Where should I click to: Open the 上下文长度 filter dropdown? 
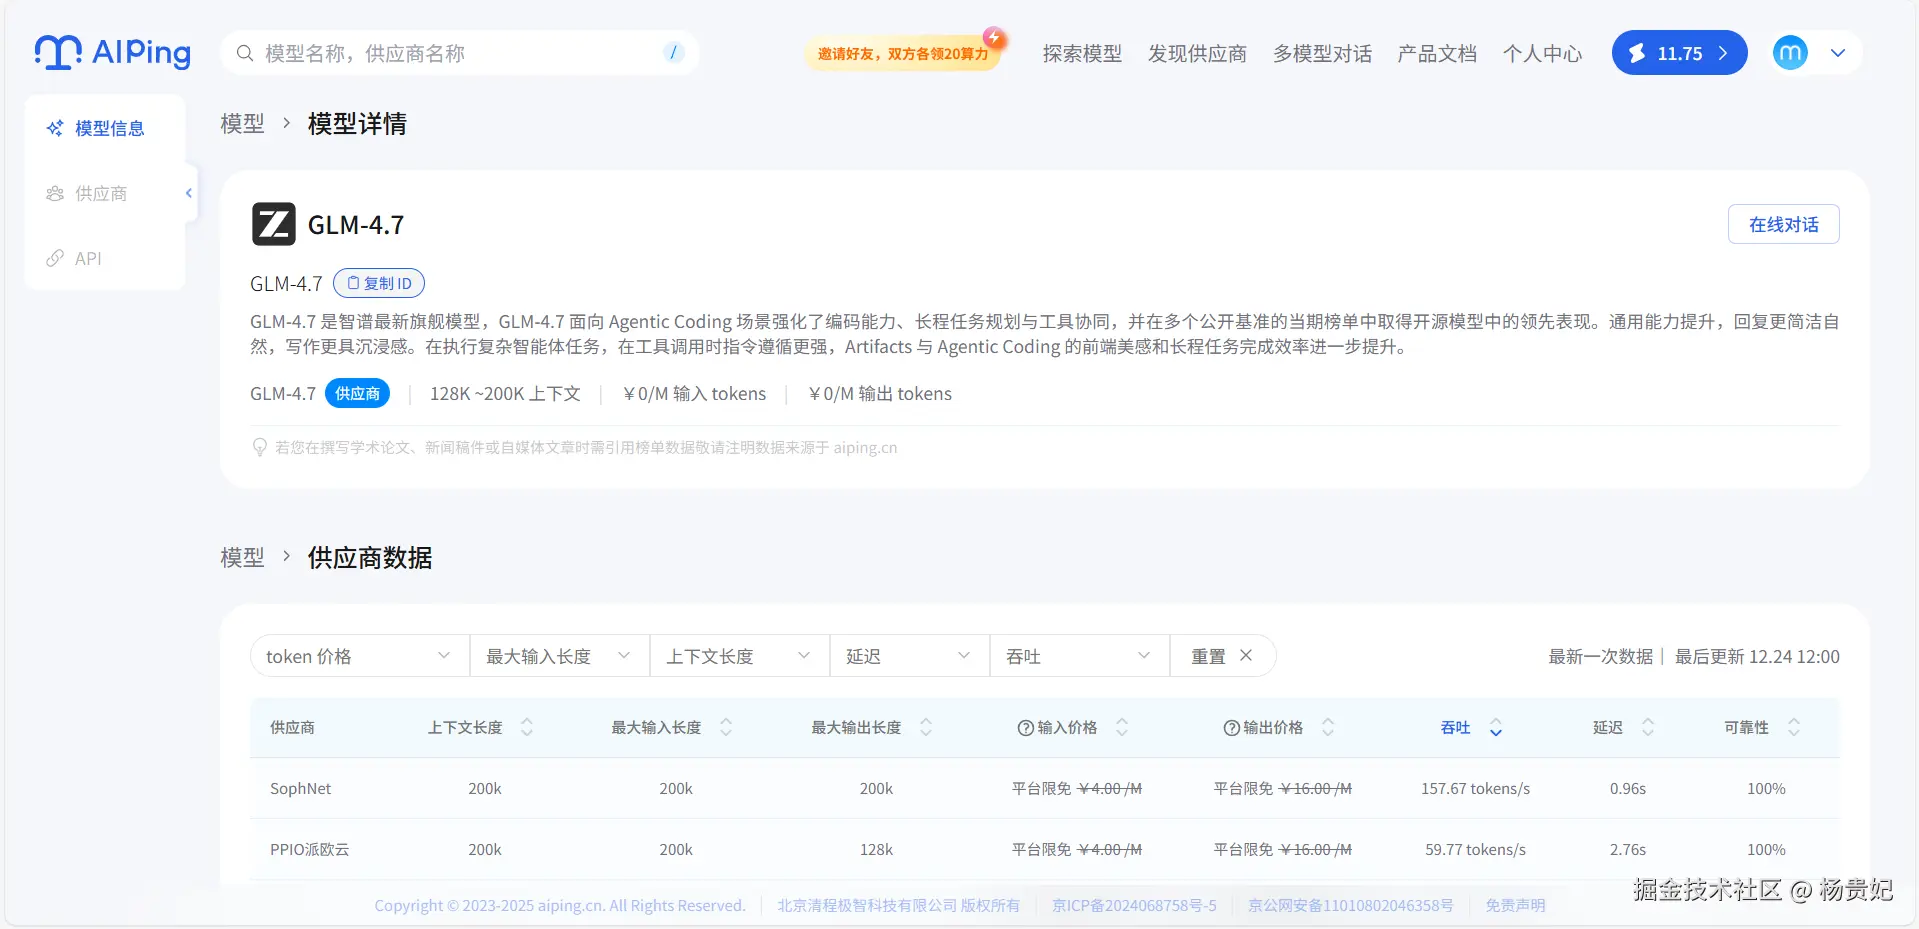740,656
